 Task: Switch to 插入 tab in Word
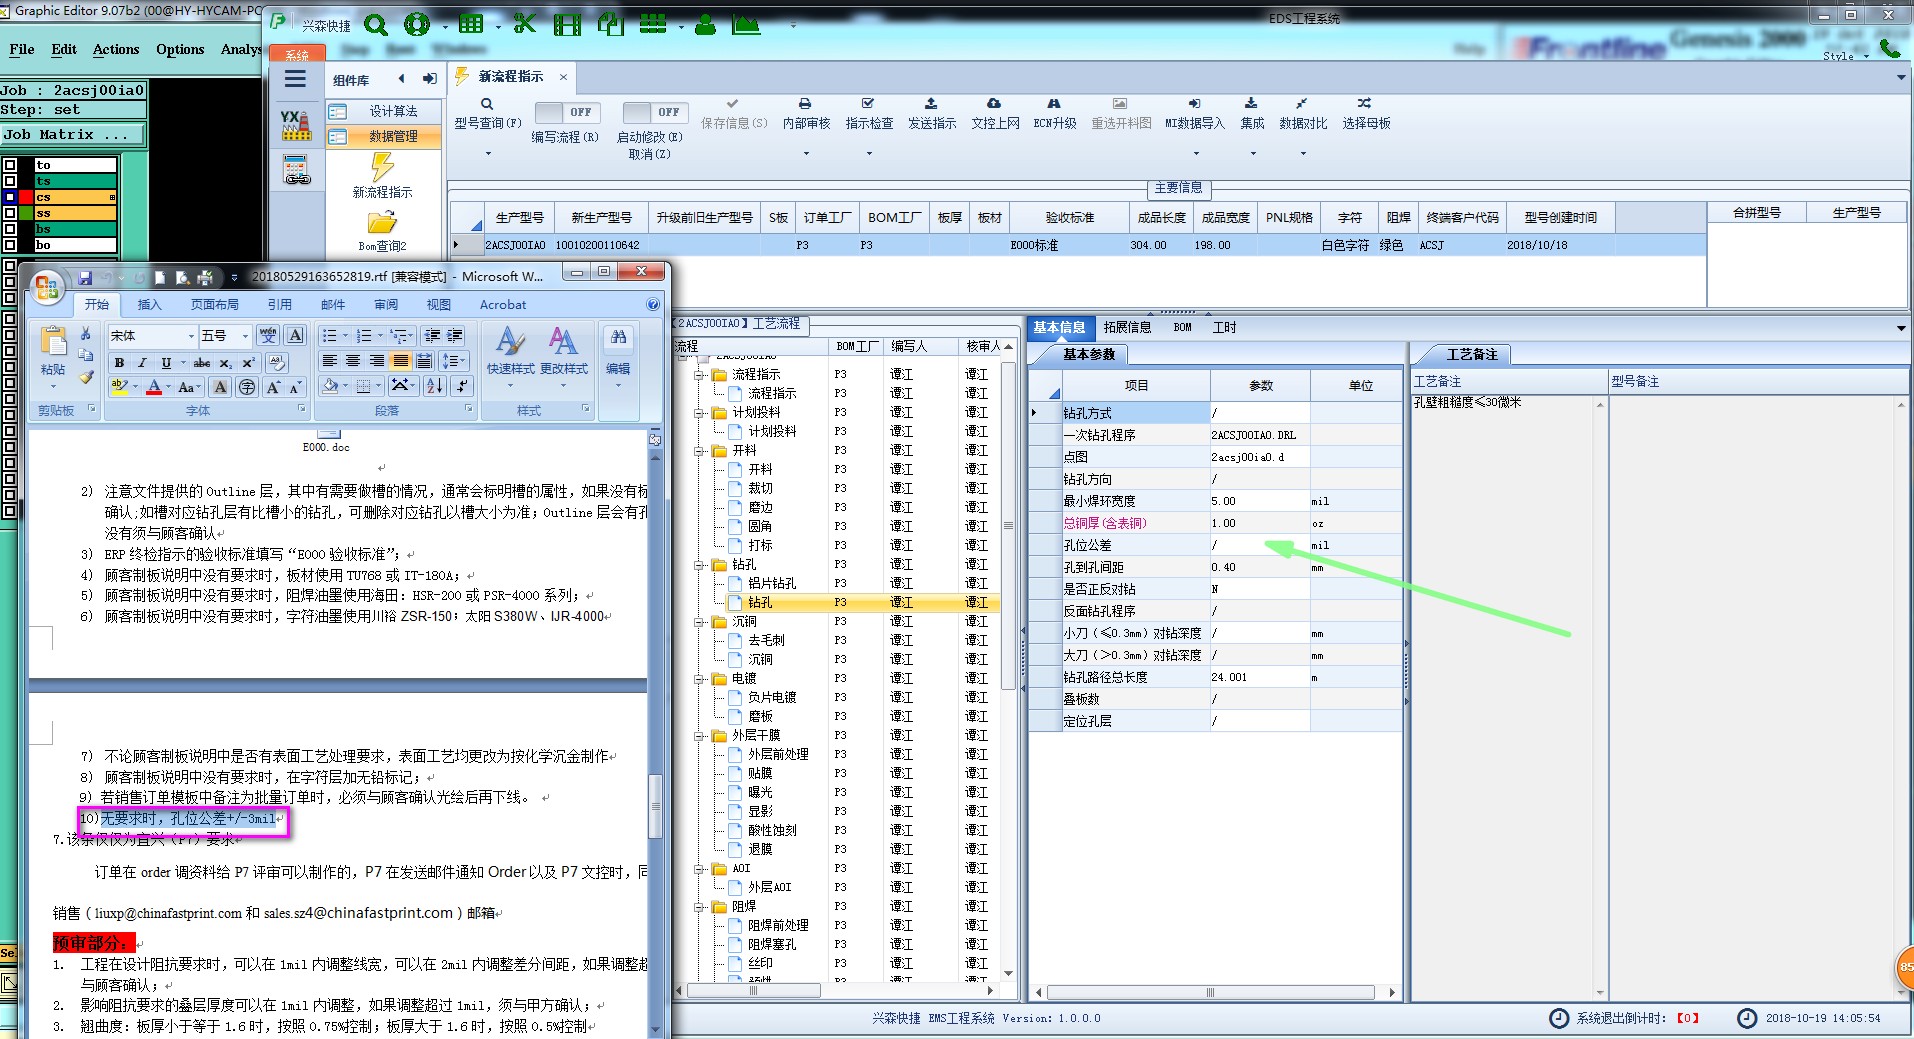tap(149, 305)
